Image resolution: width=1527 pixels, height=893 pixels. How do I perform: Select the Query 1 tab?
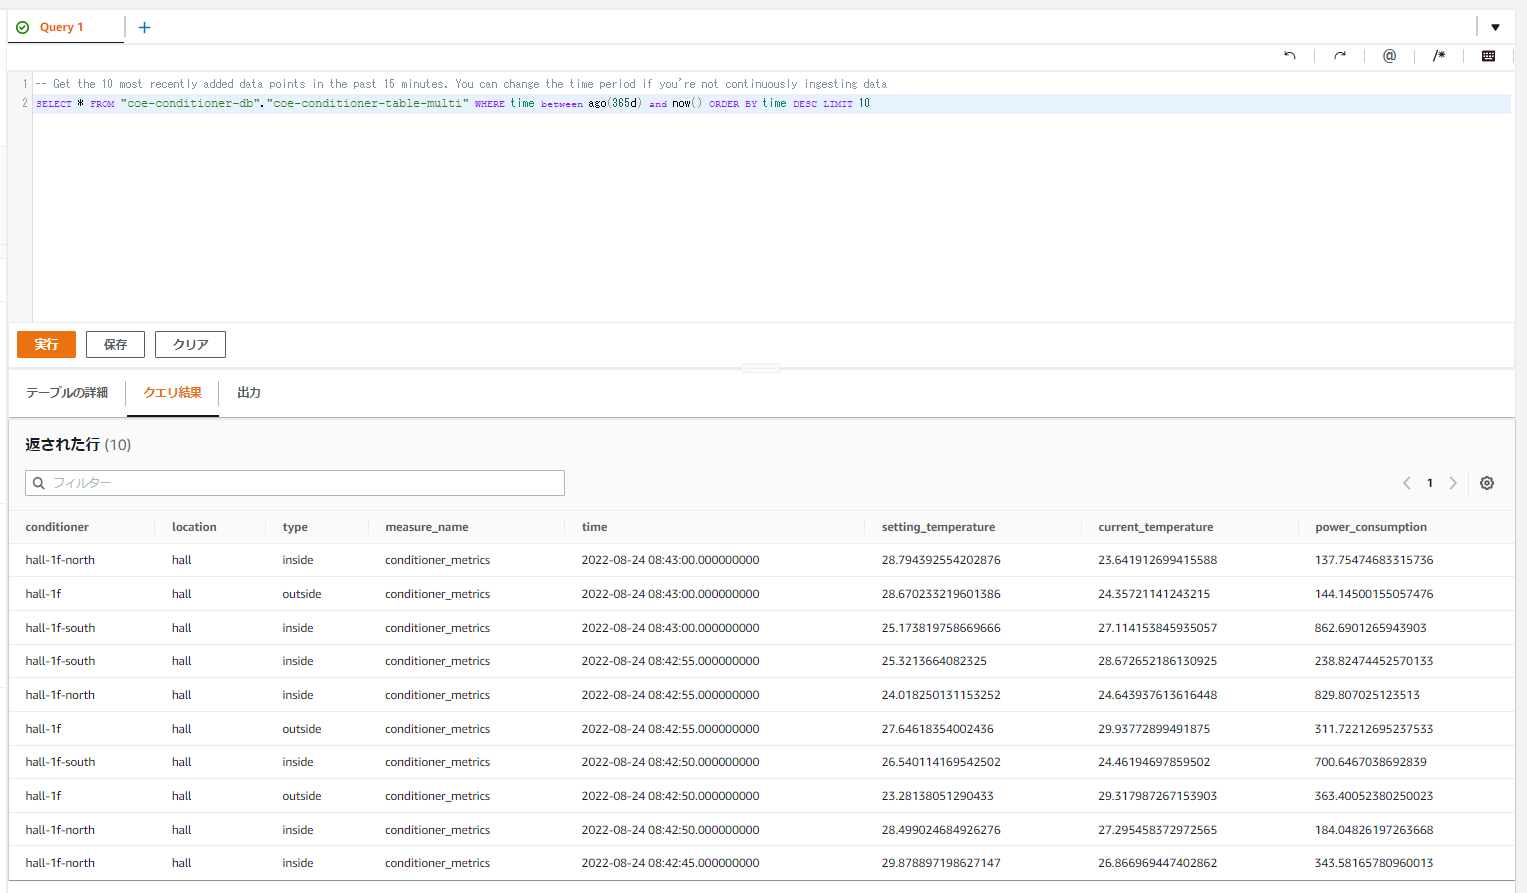pyautogui.click(x=61, y=27)
